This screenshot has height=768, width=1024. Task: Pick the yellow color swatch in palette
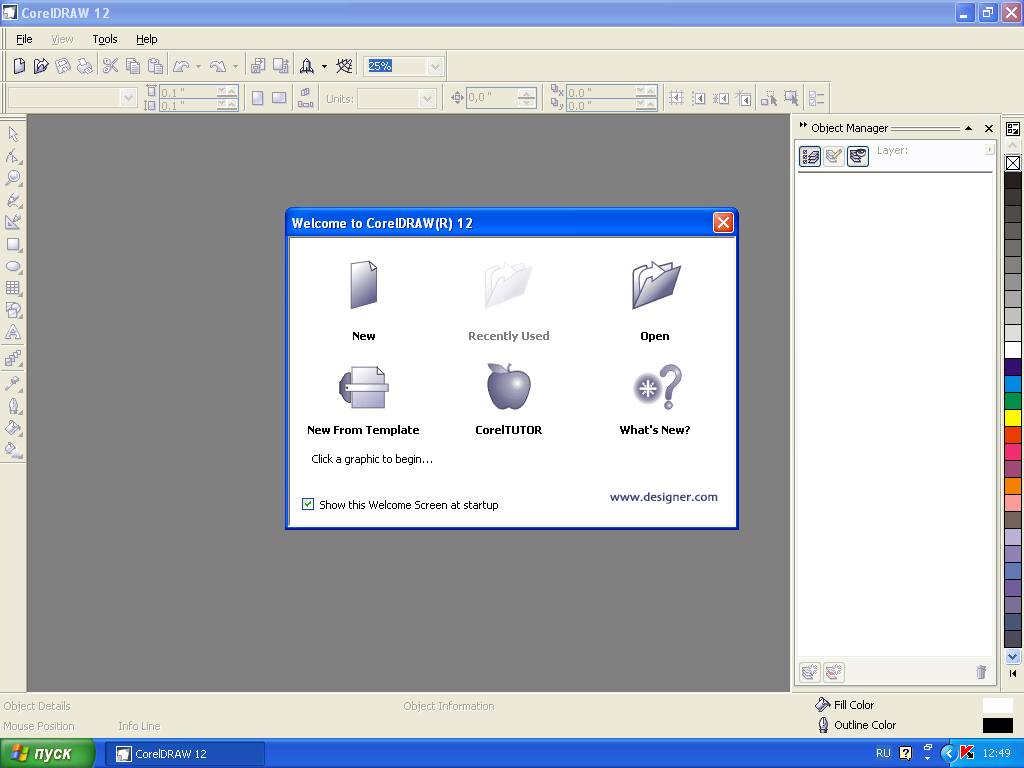tap(1012, 417)
